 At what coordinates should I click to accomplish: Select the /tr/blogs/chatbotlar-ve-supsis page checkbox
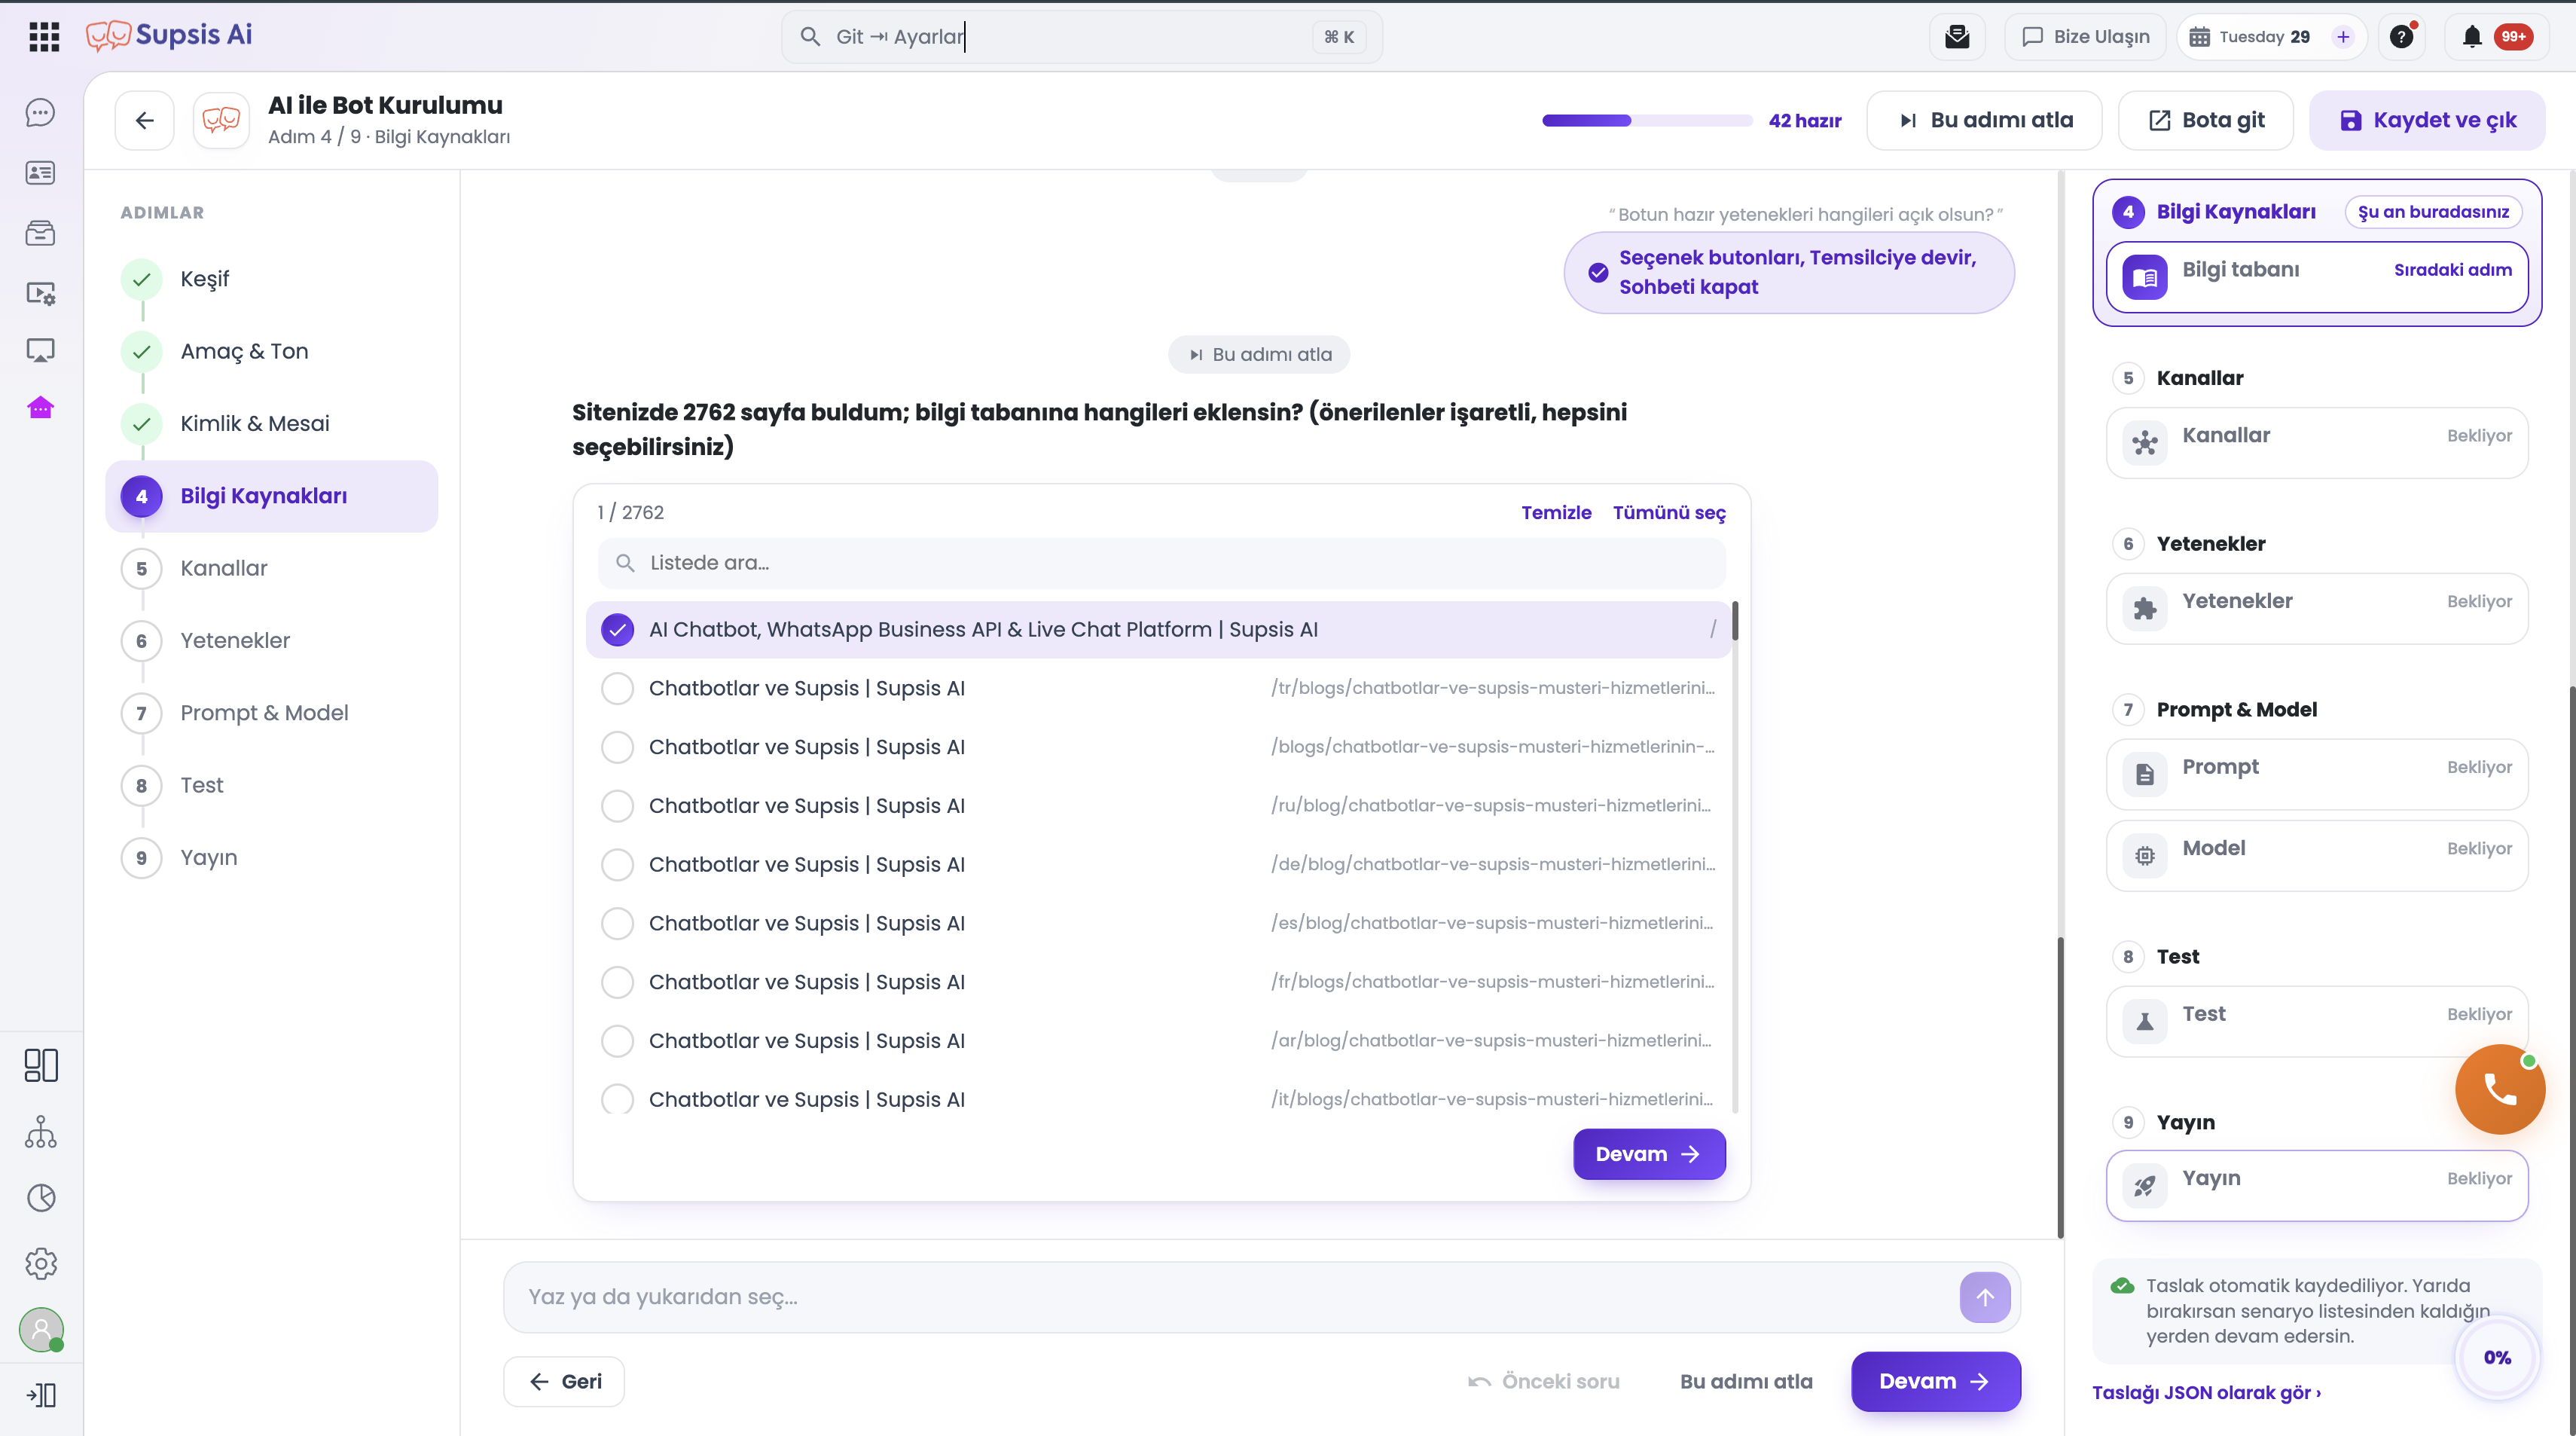tap(617, 688)
